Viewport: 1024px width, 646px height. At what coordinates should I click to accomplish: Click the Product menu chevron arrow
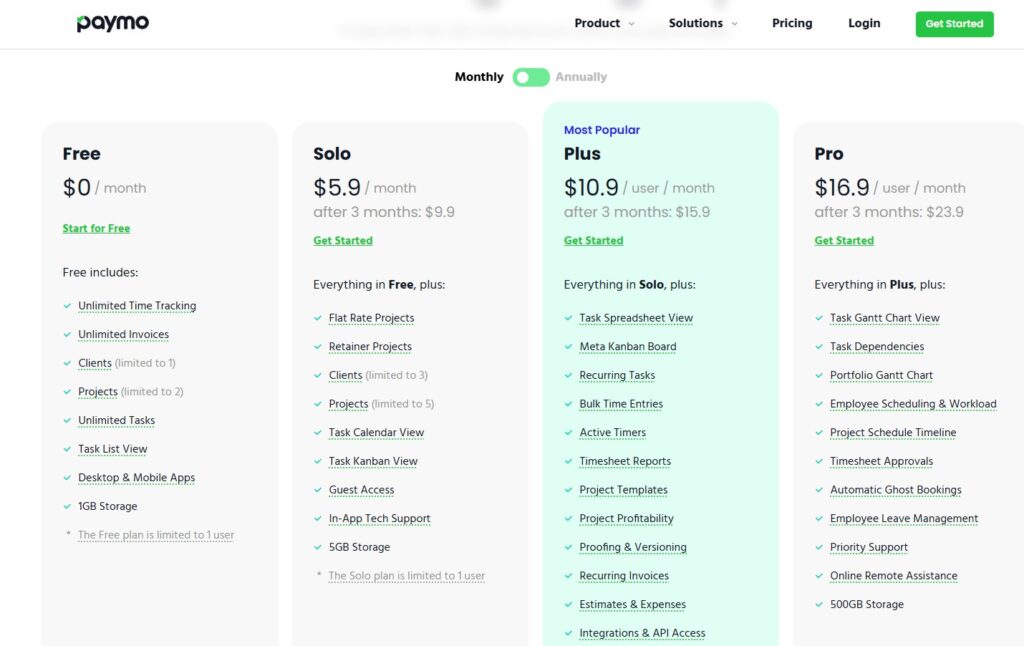[x=630, y=24]
